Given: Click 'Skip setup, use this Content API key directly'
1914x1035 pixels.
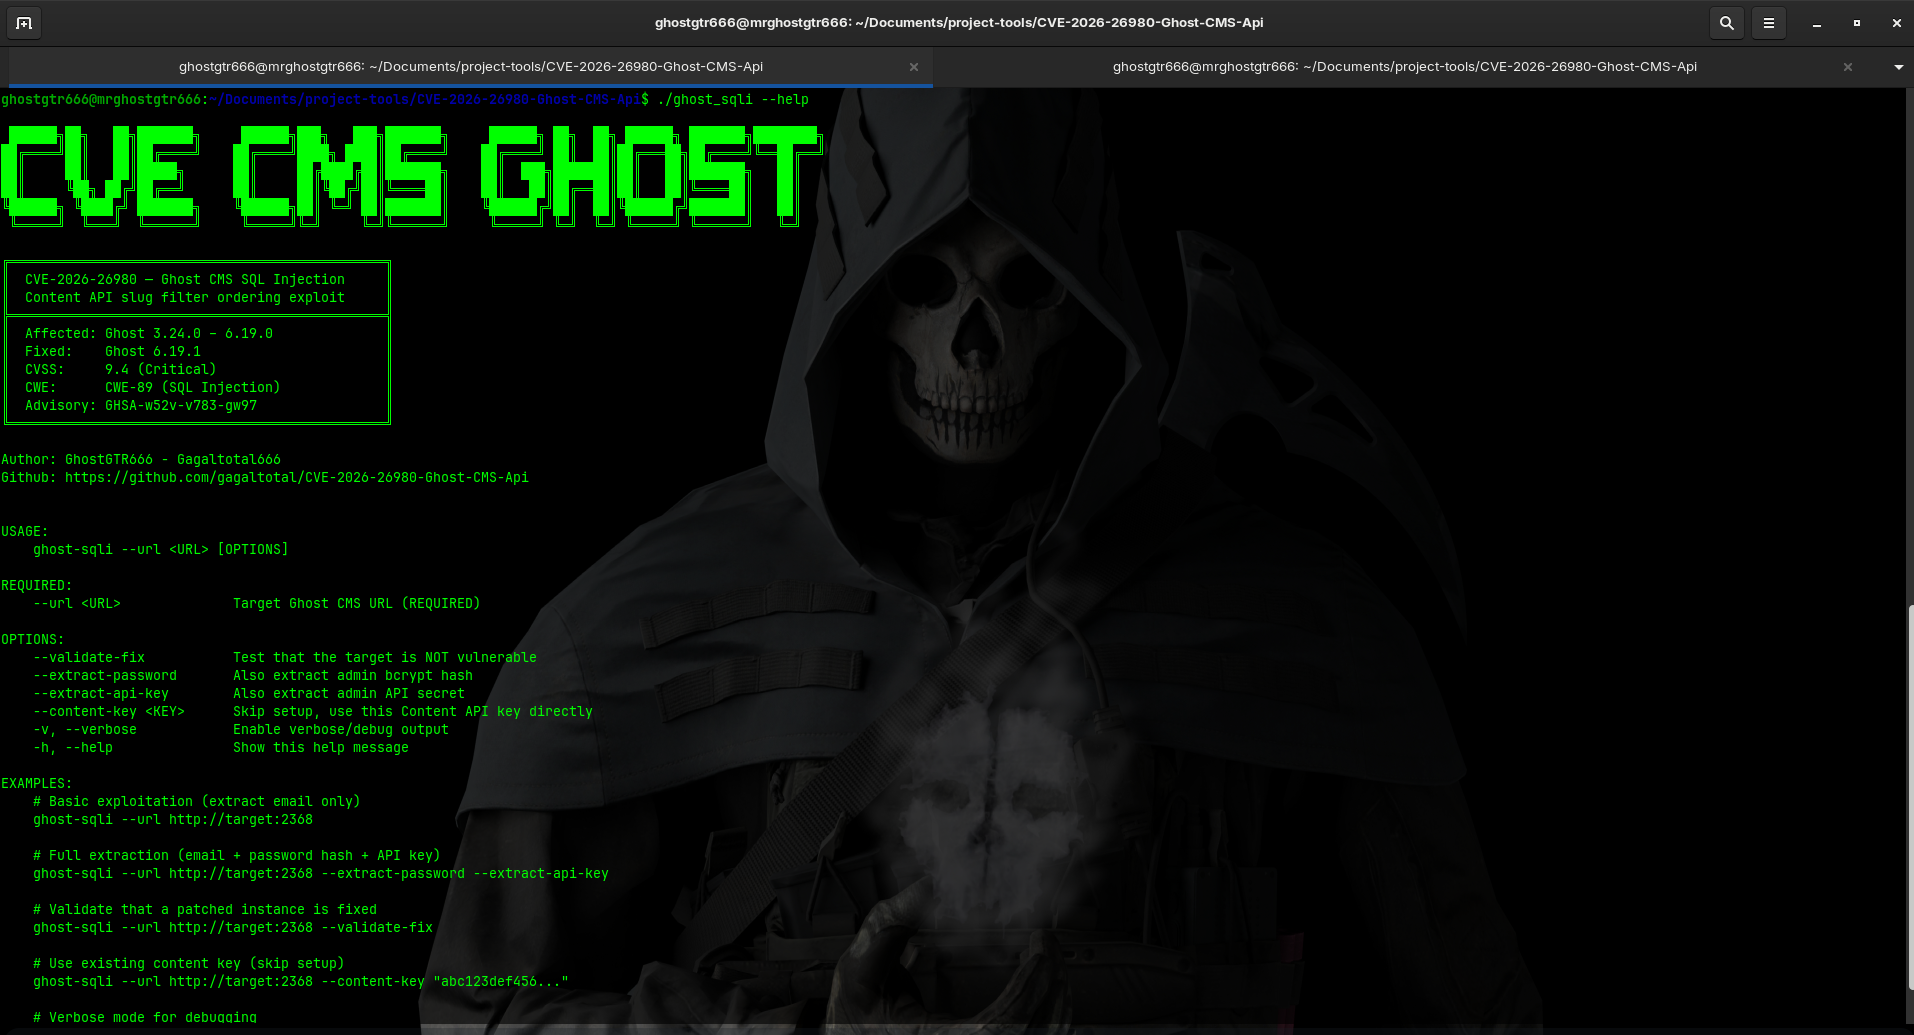Looking at the screenshot, I should pyautogui.click(x=413, y=712).
